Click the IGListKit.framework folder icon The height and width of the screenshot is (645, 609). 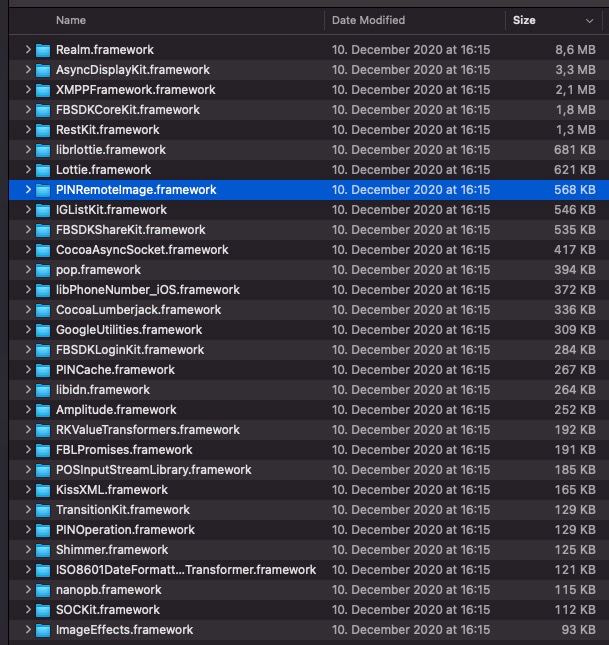tap(43, 210)
